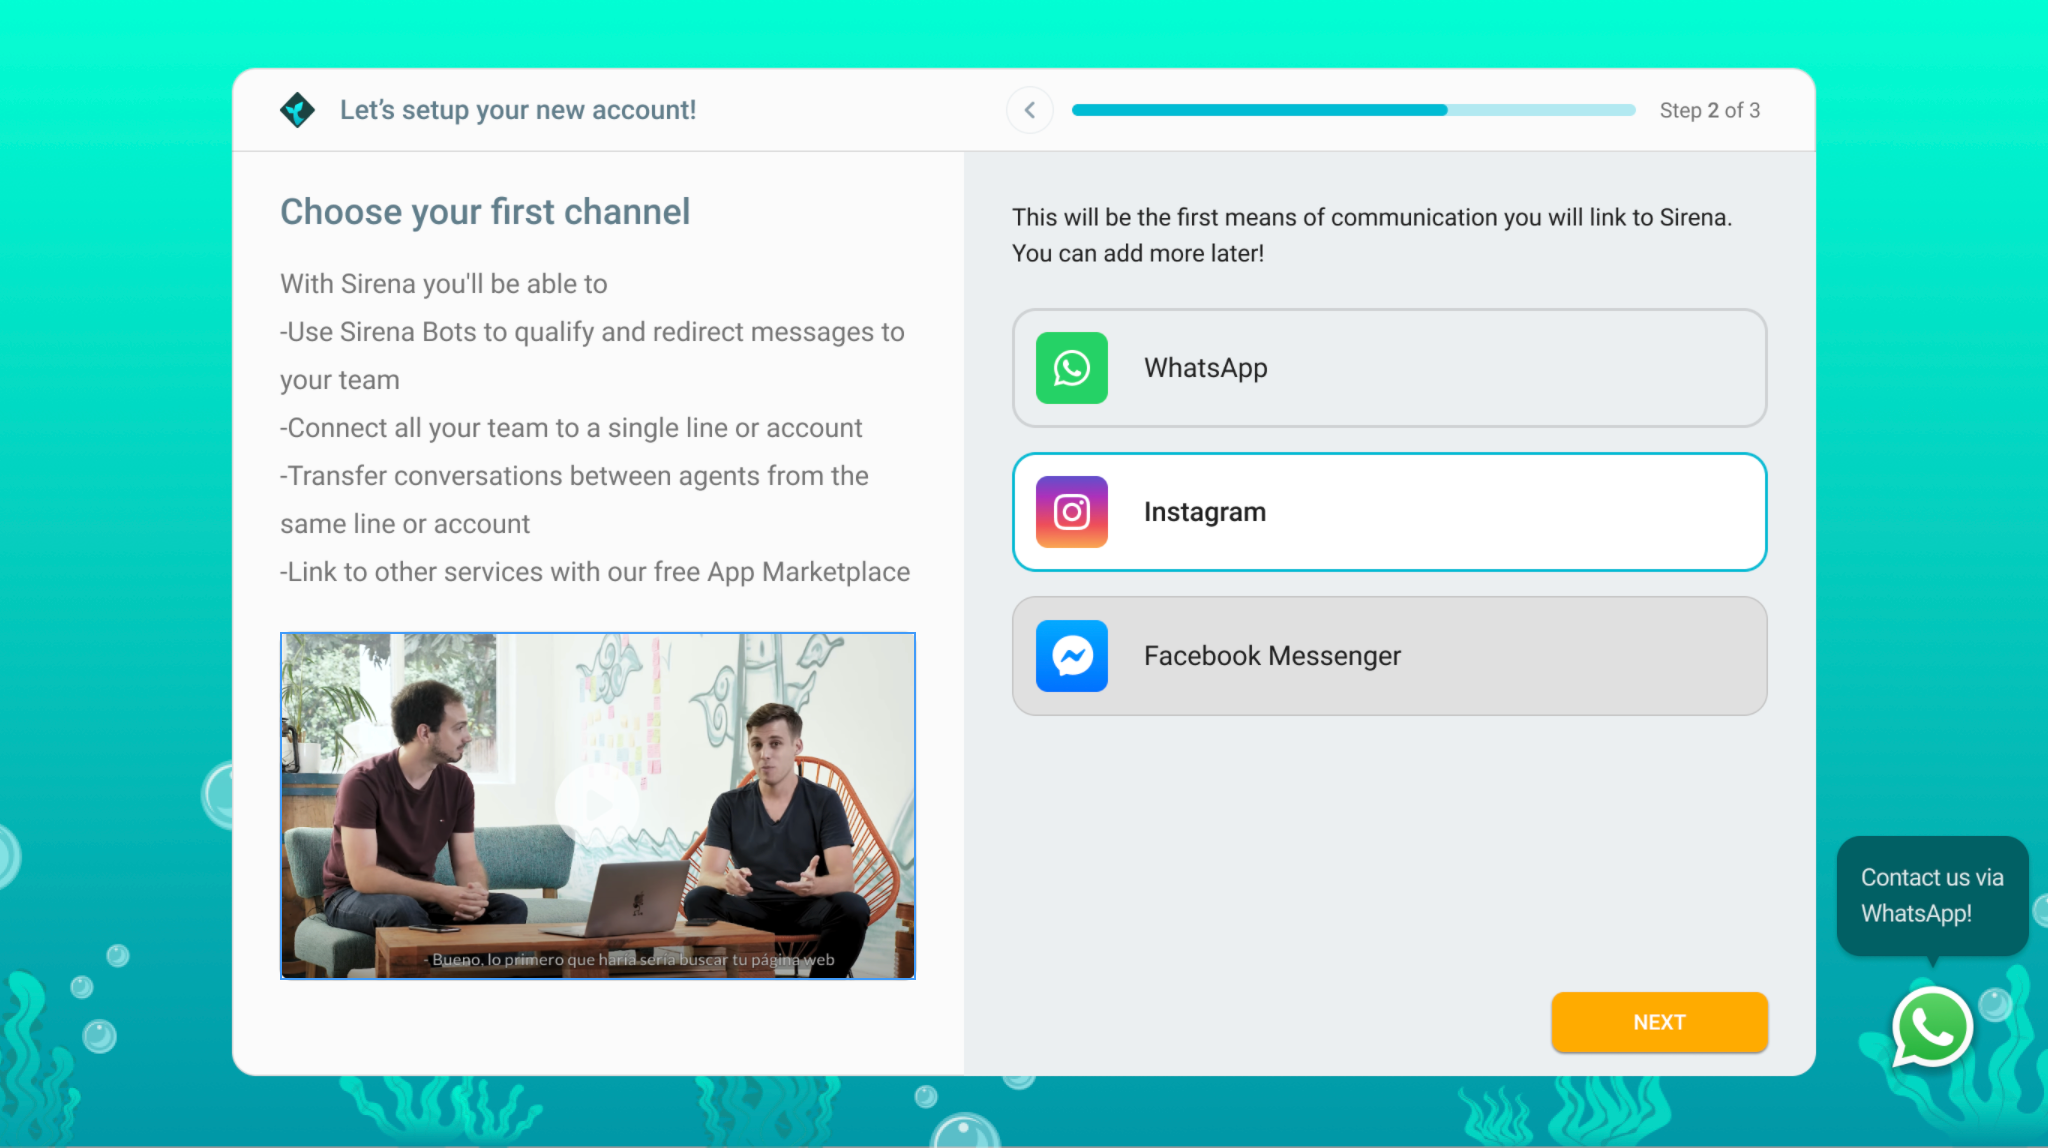Confirm Instagram by clicking its highlighted card
Image resolution: width=2048 pixels, height=1148 pixels.
(1389, 511)
